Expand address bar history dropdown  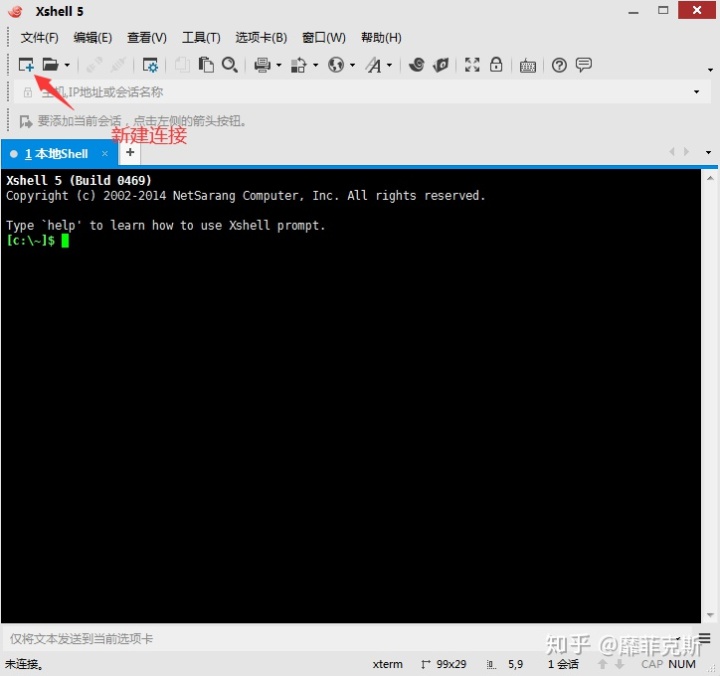(x=697, y=92)
